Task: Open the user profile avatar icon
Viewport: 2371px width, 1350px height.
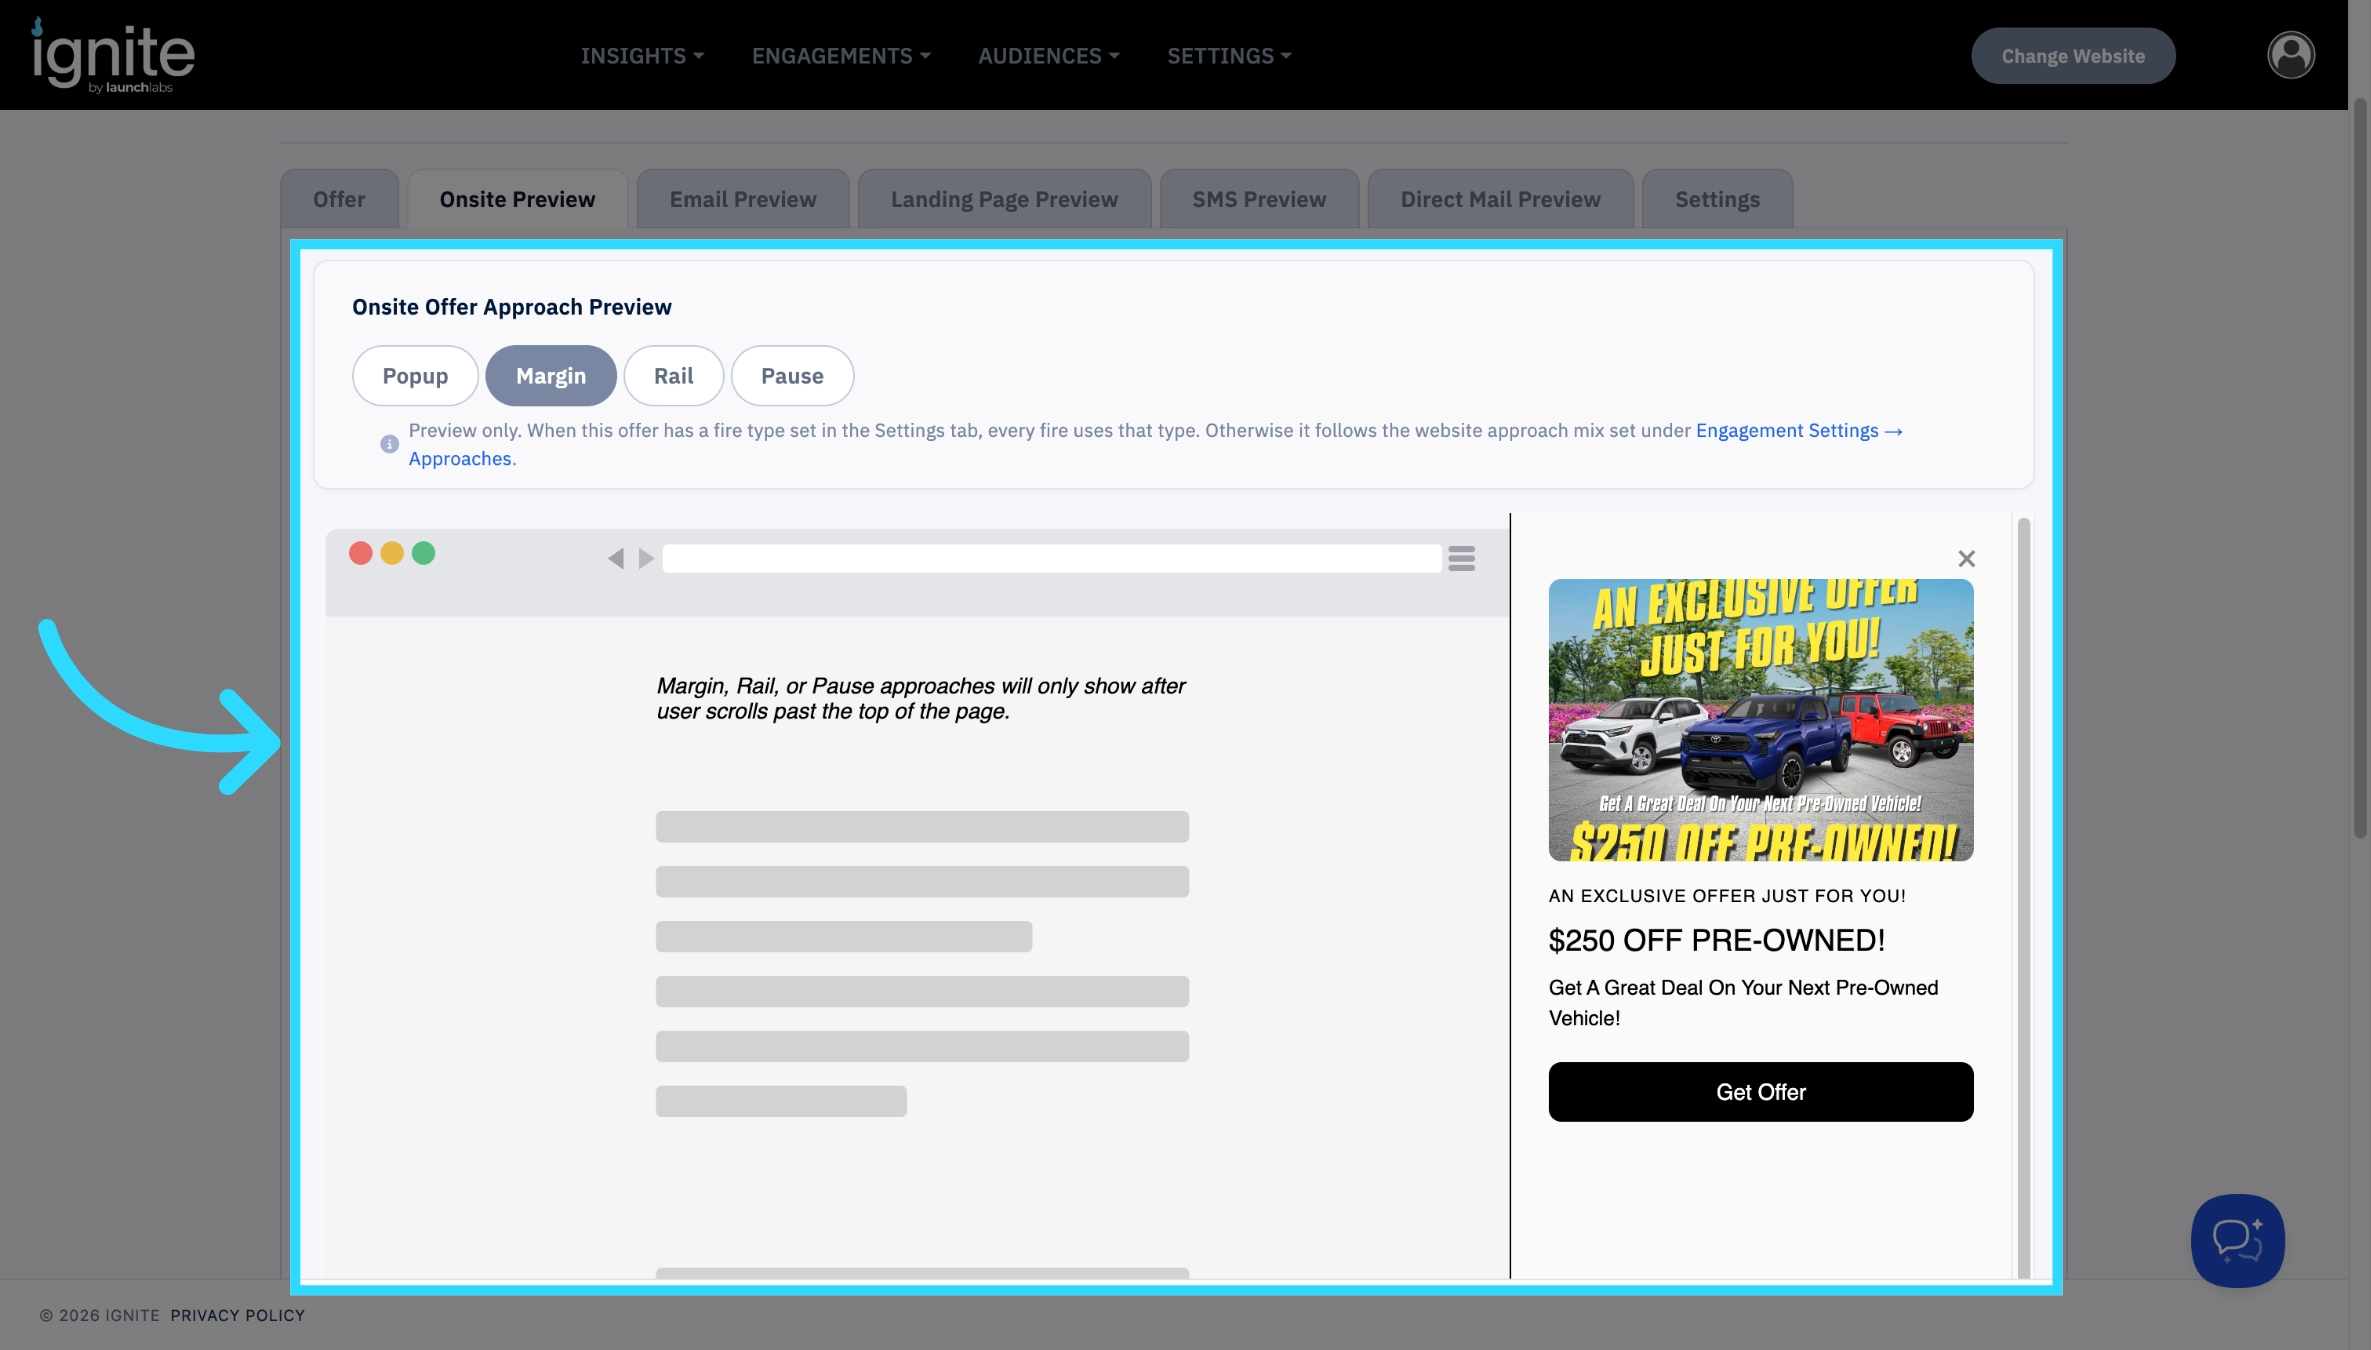Action: (2290, 55)
